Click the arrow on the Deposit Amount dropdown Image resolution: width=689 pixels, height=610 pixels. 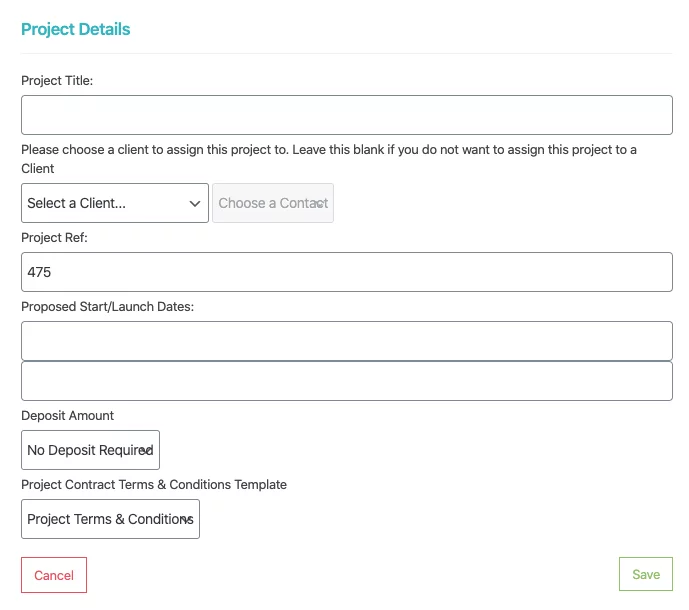[146, 450]
